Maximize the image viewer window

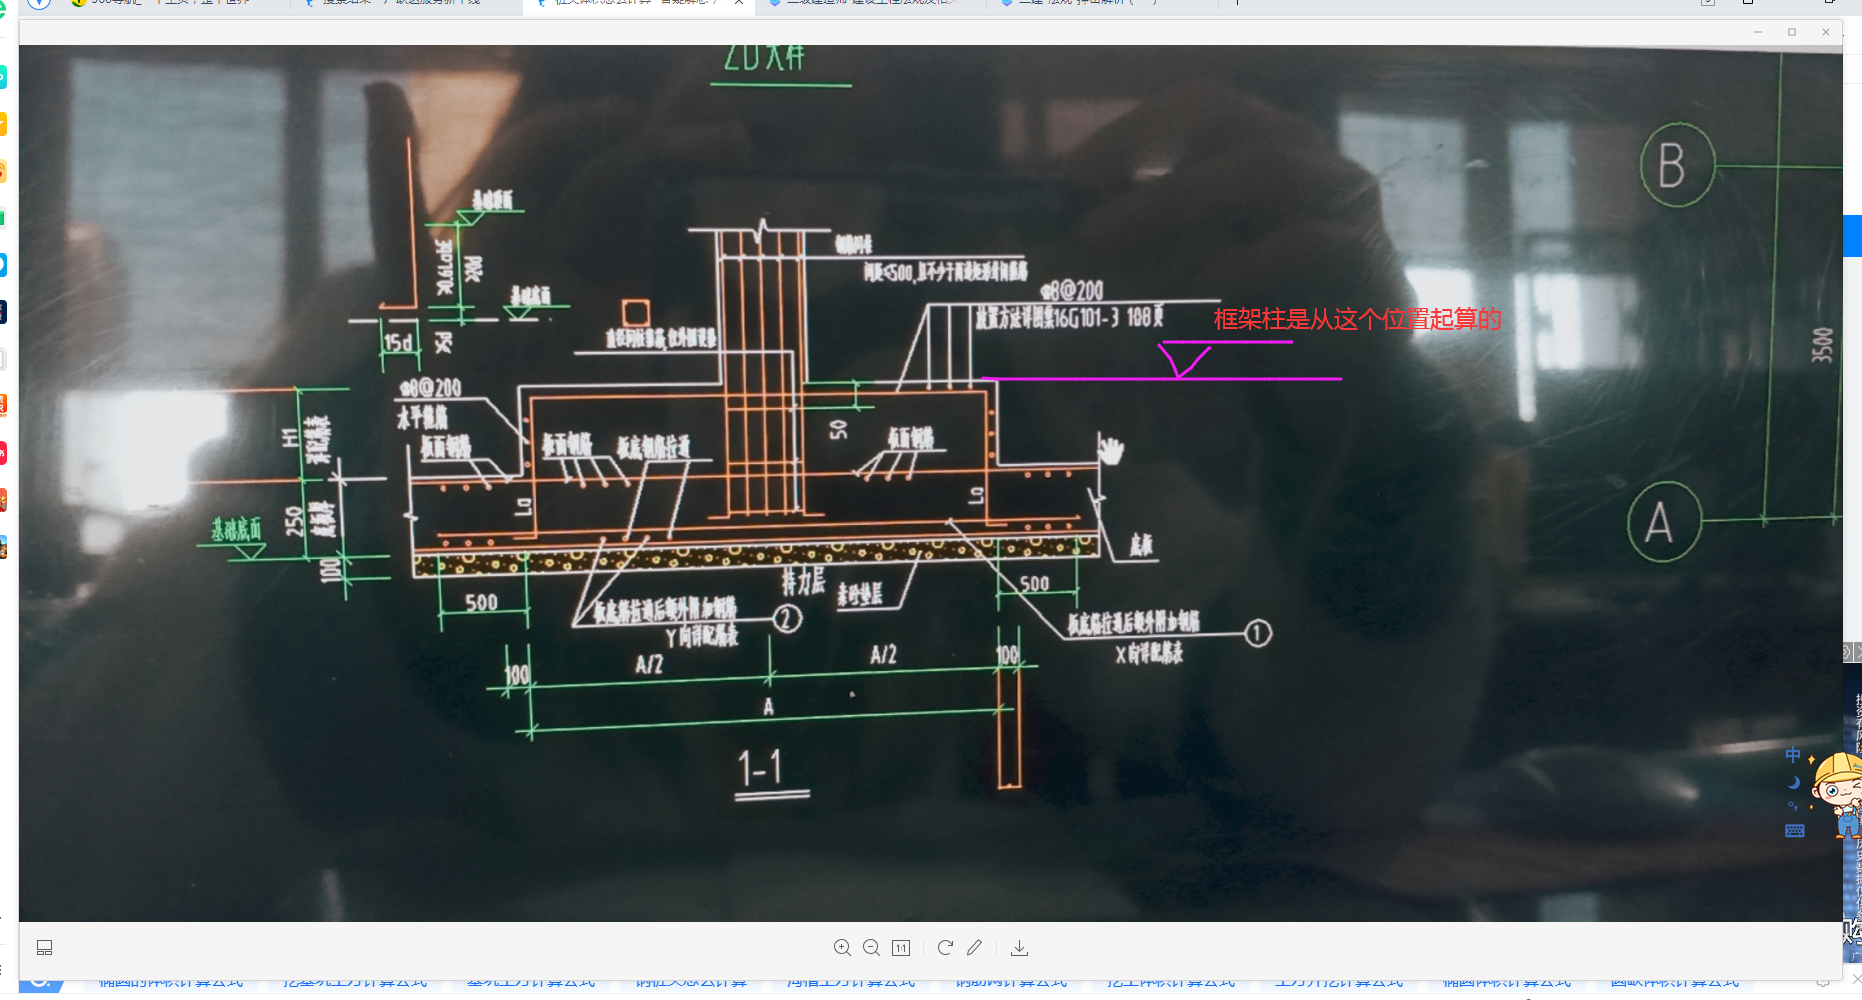point(1791,32)
